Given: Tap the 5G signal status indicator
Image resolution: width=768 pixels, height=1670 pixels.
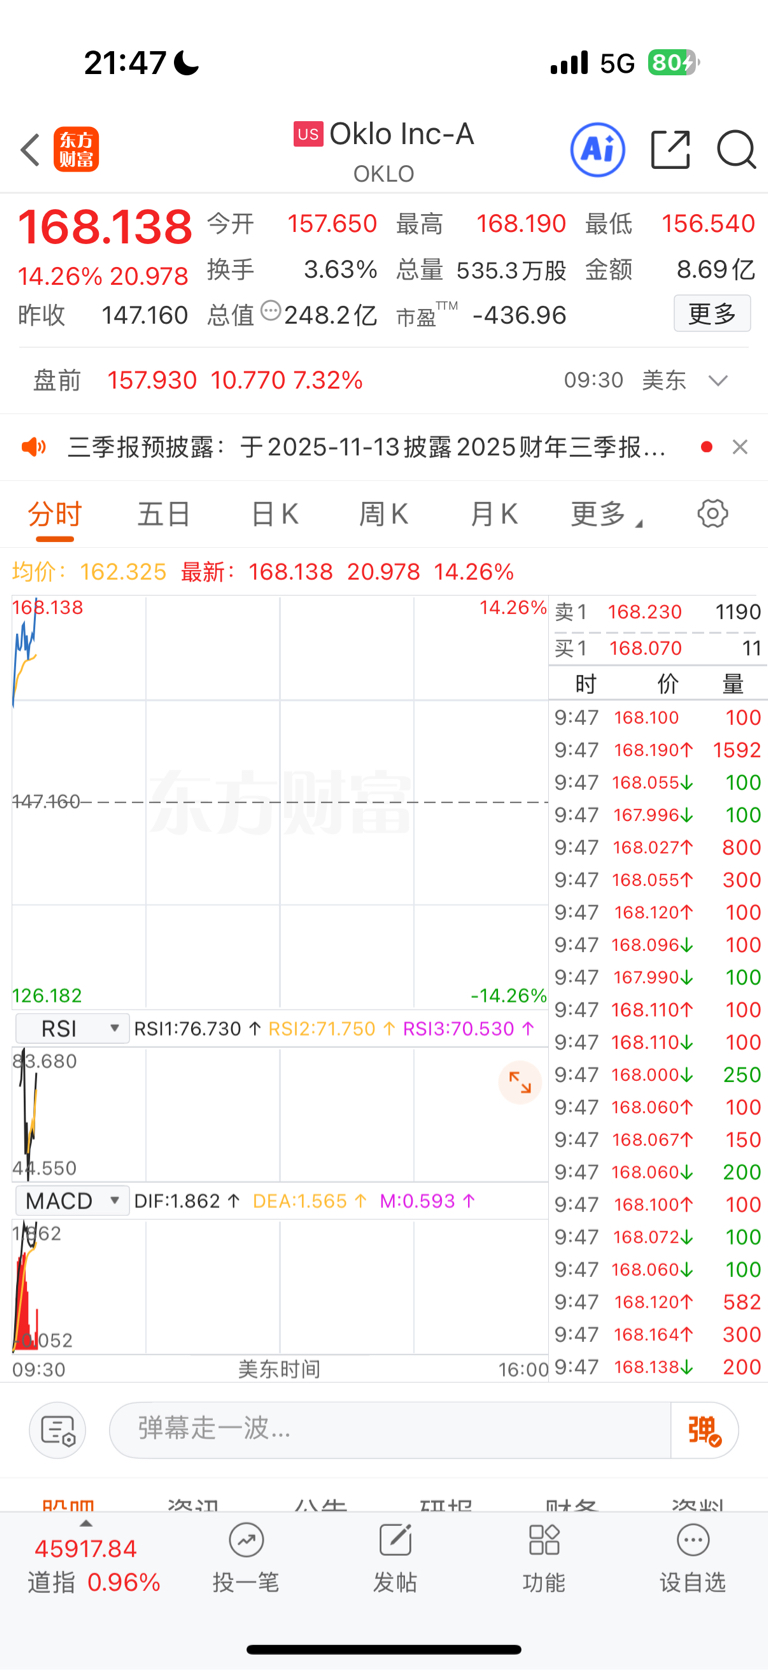Looking at the screenshot, I should tap(617, 64).
